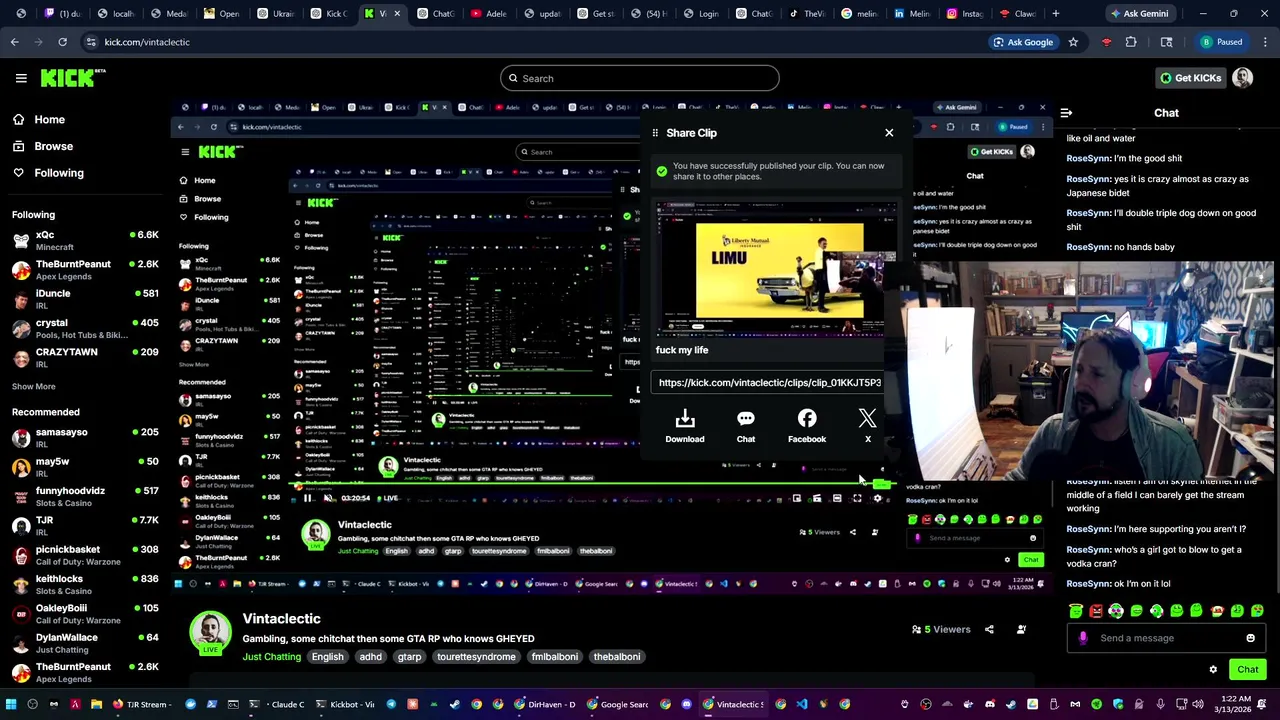Open a new browser tab
This screenshot has width=1280, height=720.
pyautogui.click(x=1056, y=14)
